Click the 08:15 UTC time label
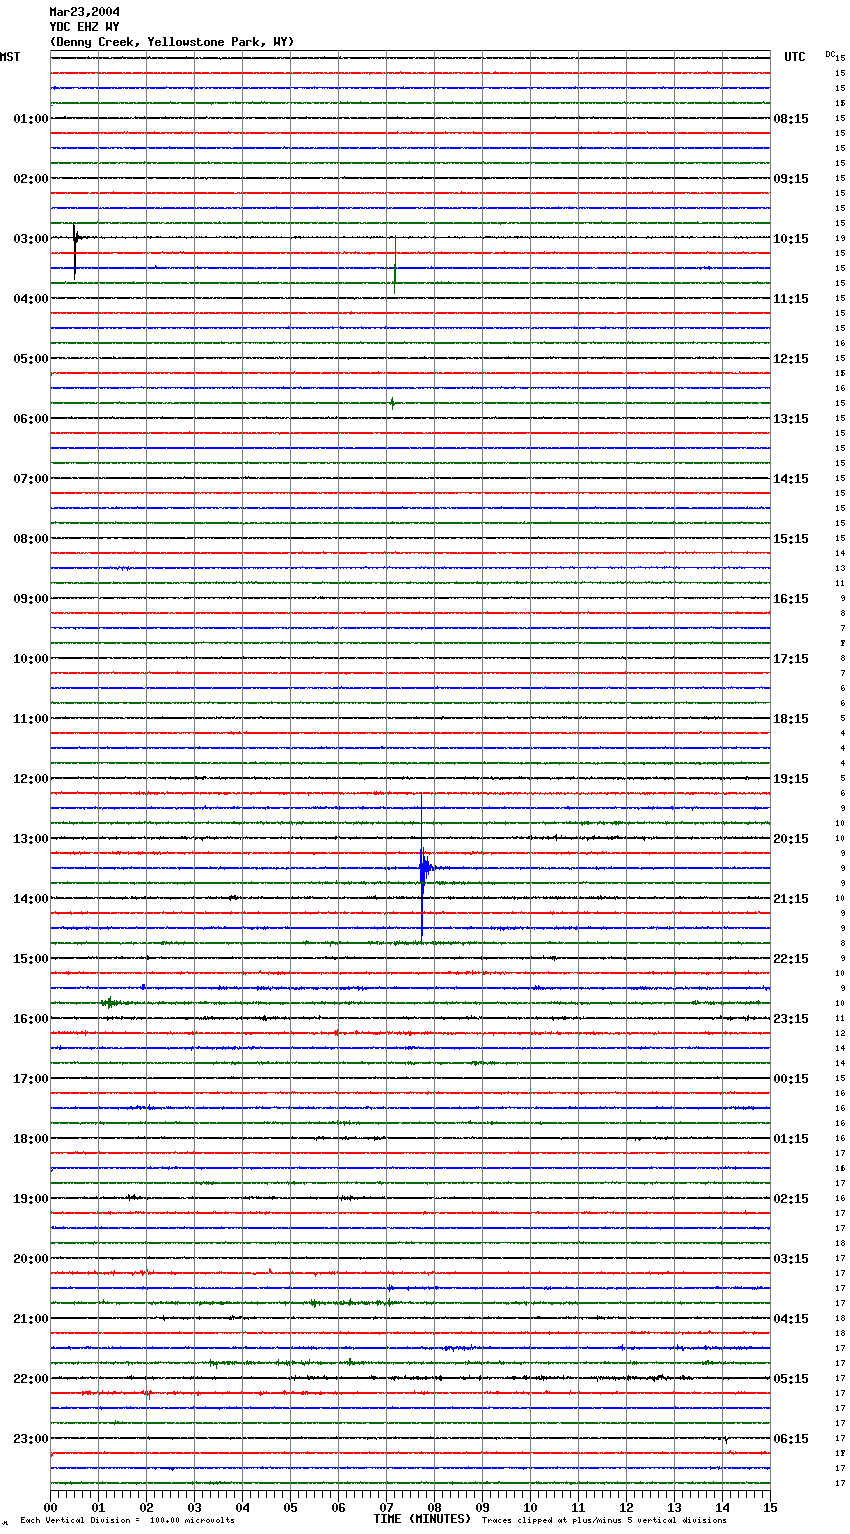Image resolution: width=850 pixels, height=1534 pixels. click(791, 119)
